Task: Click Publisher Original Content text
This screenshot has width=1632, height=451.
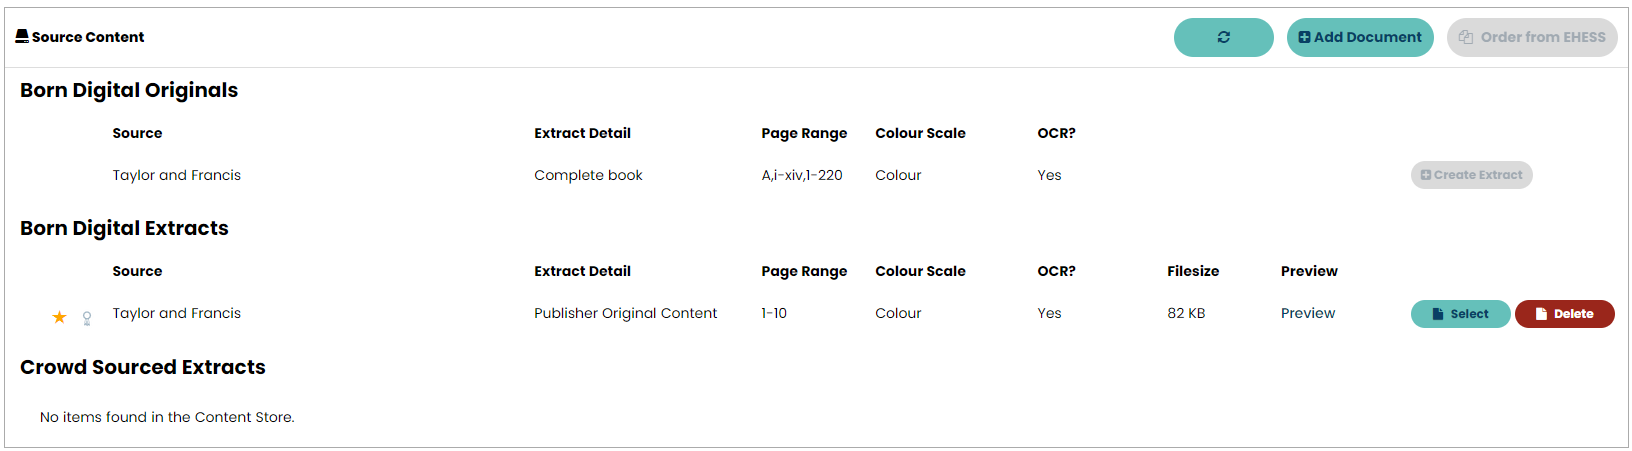Action: (625, 313)
